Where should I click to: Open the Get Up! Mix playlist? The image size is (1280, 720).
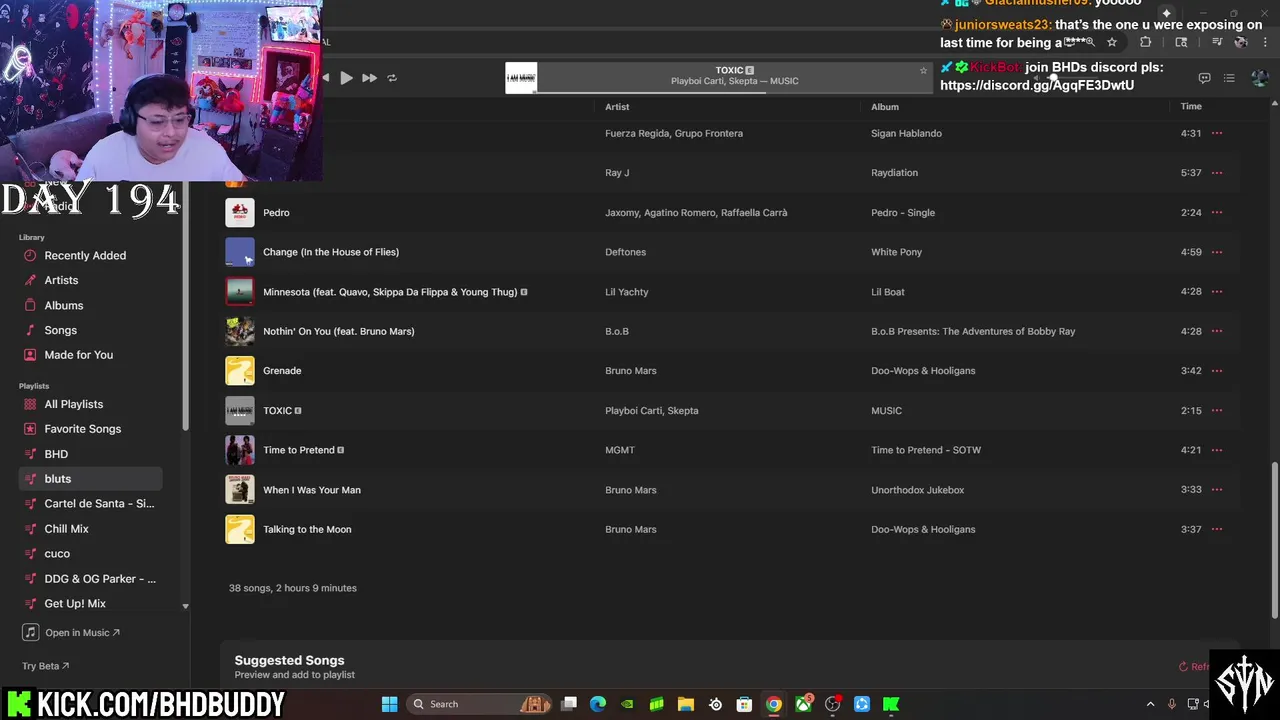(x=75, y=604)
